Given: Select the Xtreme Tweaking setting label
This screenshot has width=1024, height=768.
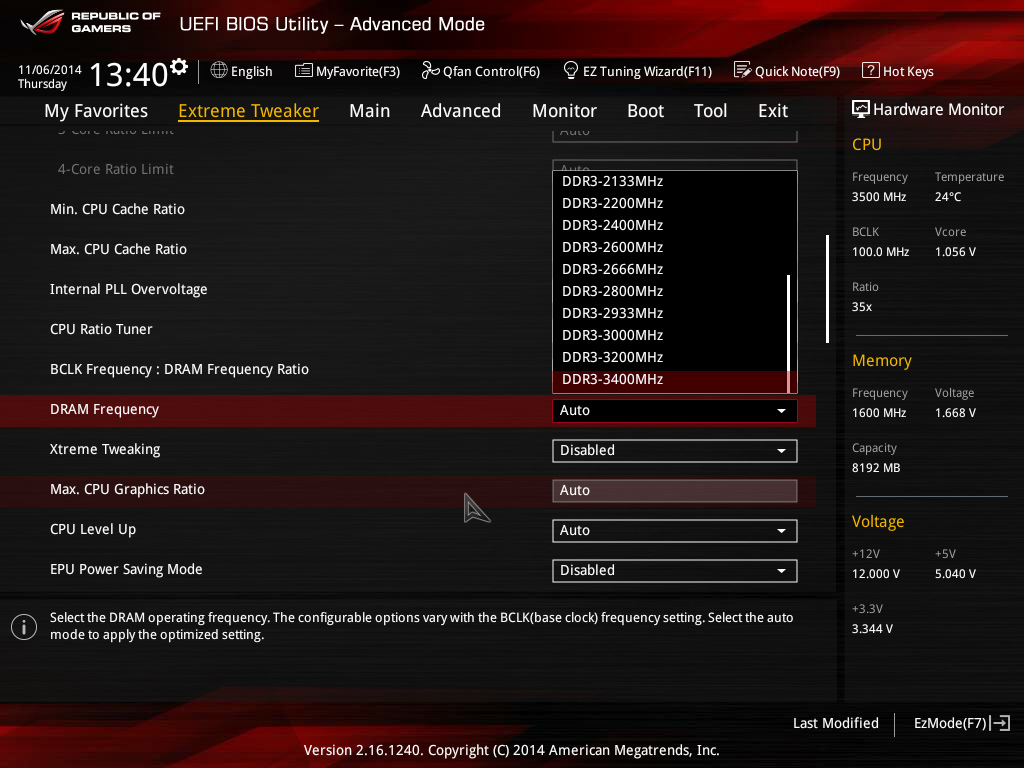Looking at the screenshot, I should (105, 449).
